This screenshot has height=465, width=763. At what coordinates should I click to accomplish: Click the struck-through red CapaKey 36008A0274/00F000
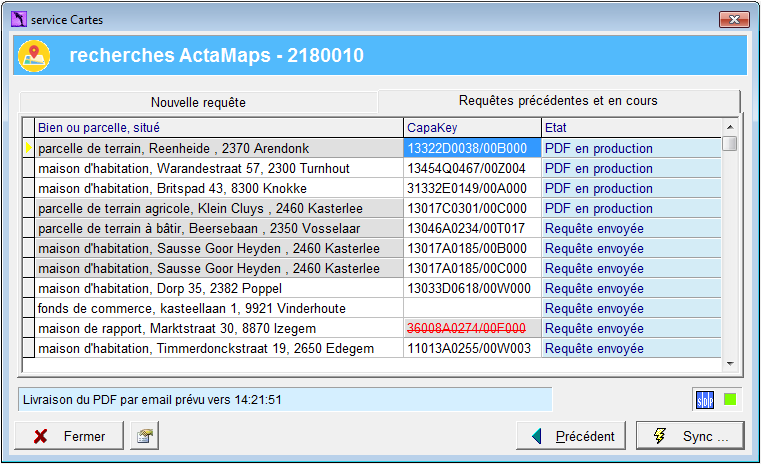point(472,328)
